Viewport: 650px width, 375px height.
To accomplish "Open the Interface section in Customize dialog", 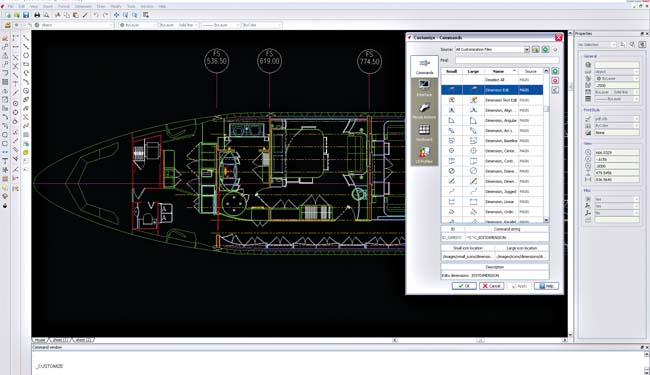I will point(424,89).
